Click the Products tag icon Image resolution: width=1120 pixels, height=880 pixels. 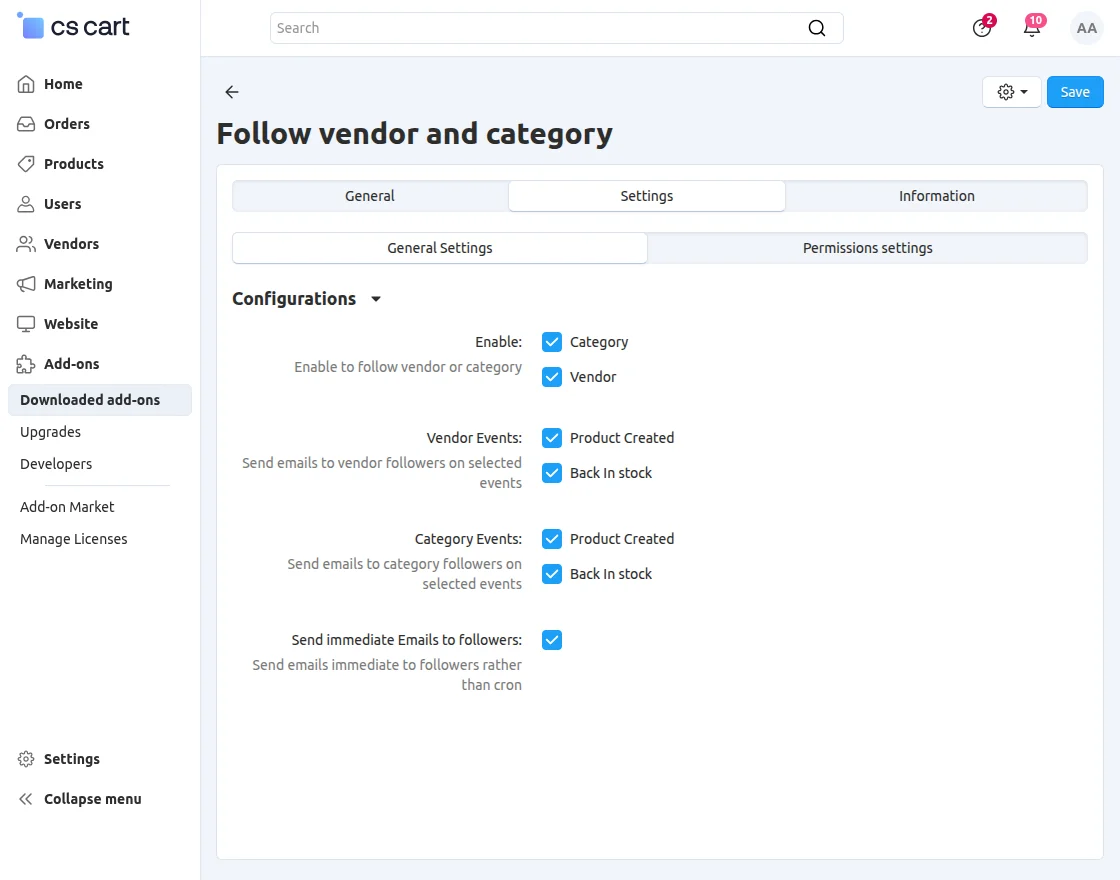click(26, 164)
